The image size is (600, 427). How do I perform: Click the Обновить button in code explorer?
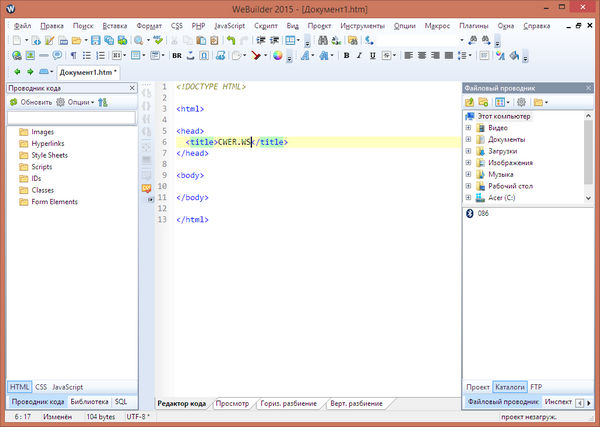click(x=30, y=102)
